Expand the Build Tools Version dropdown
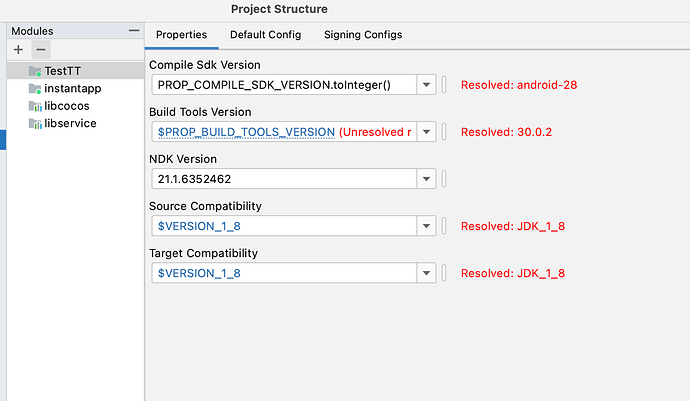The height and width of the screenshot is (401, 690). [427, 132]
